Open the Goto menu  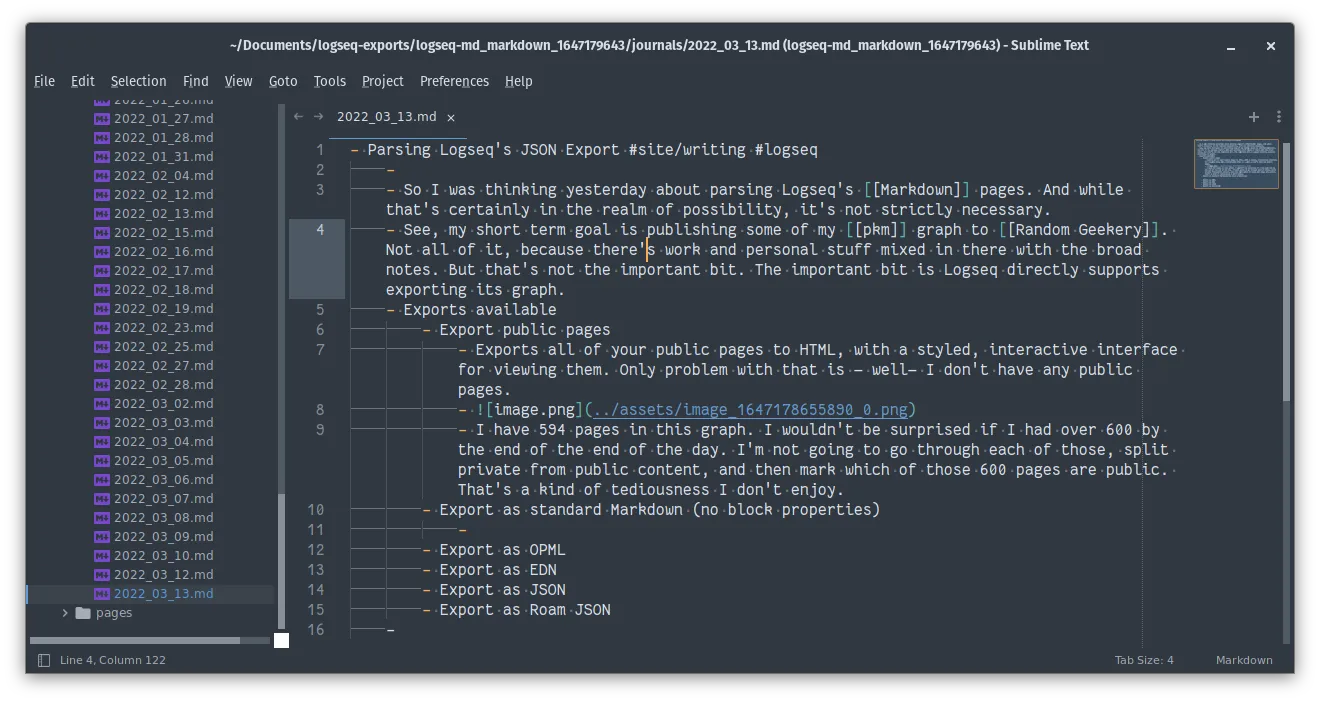pyautogui.click(x=283, y=81)
